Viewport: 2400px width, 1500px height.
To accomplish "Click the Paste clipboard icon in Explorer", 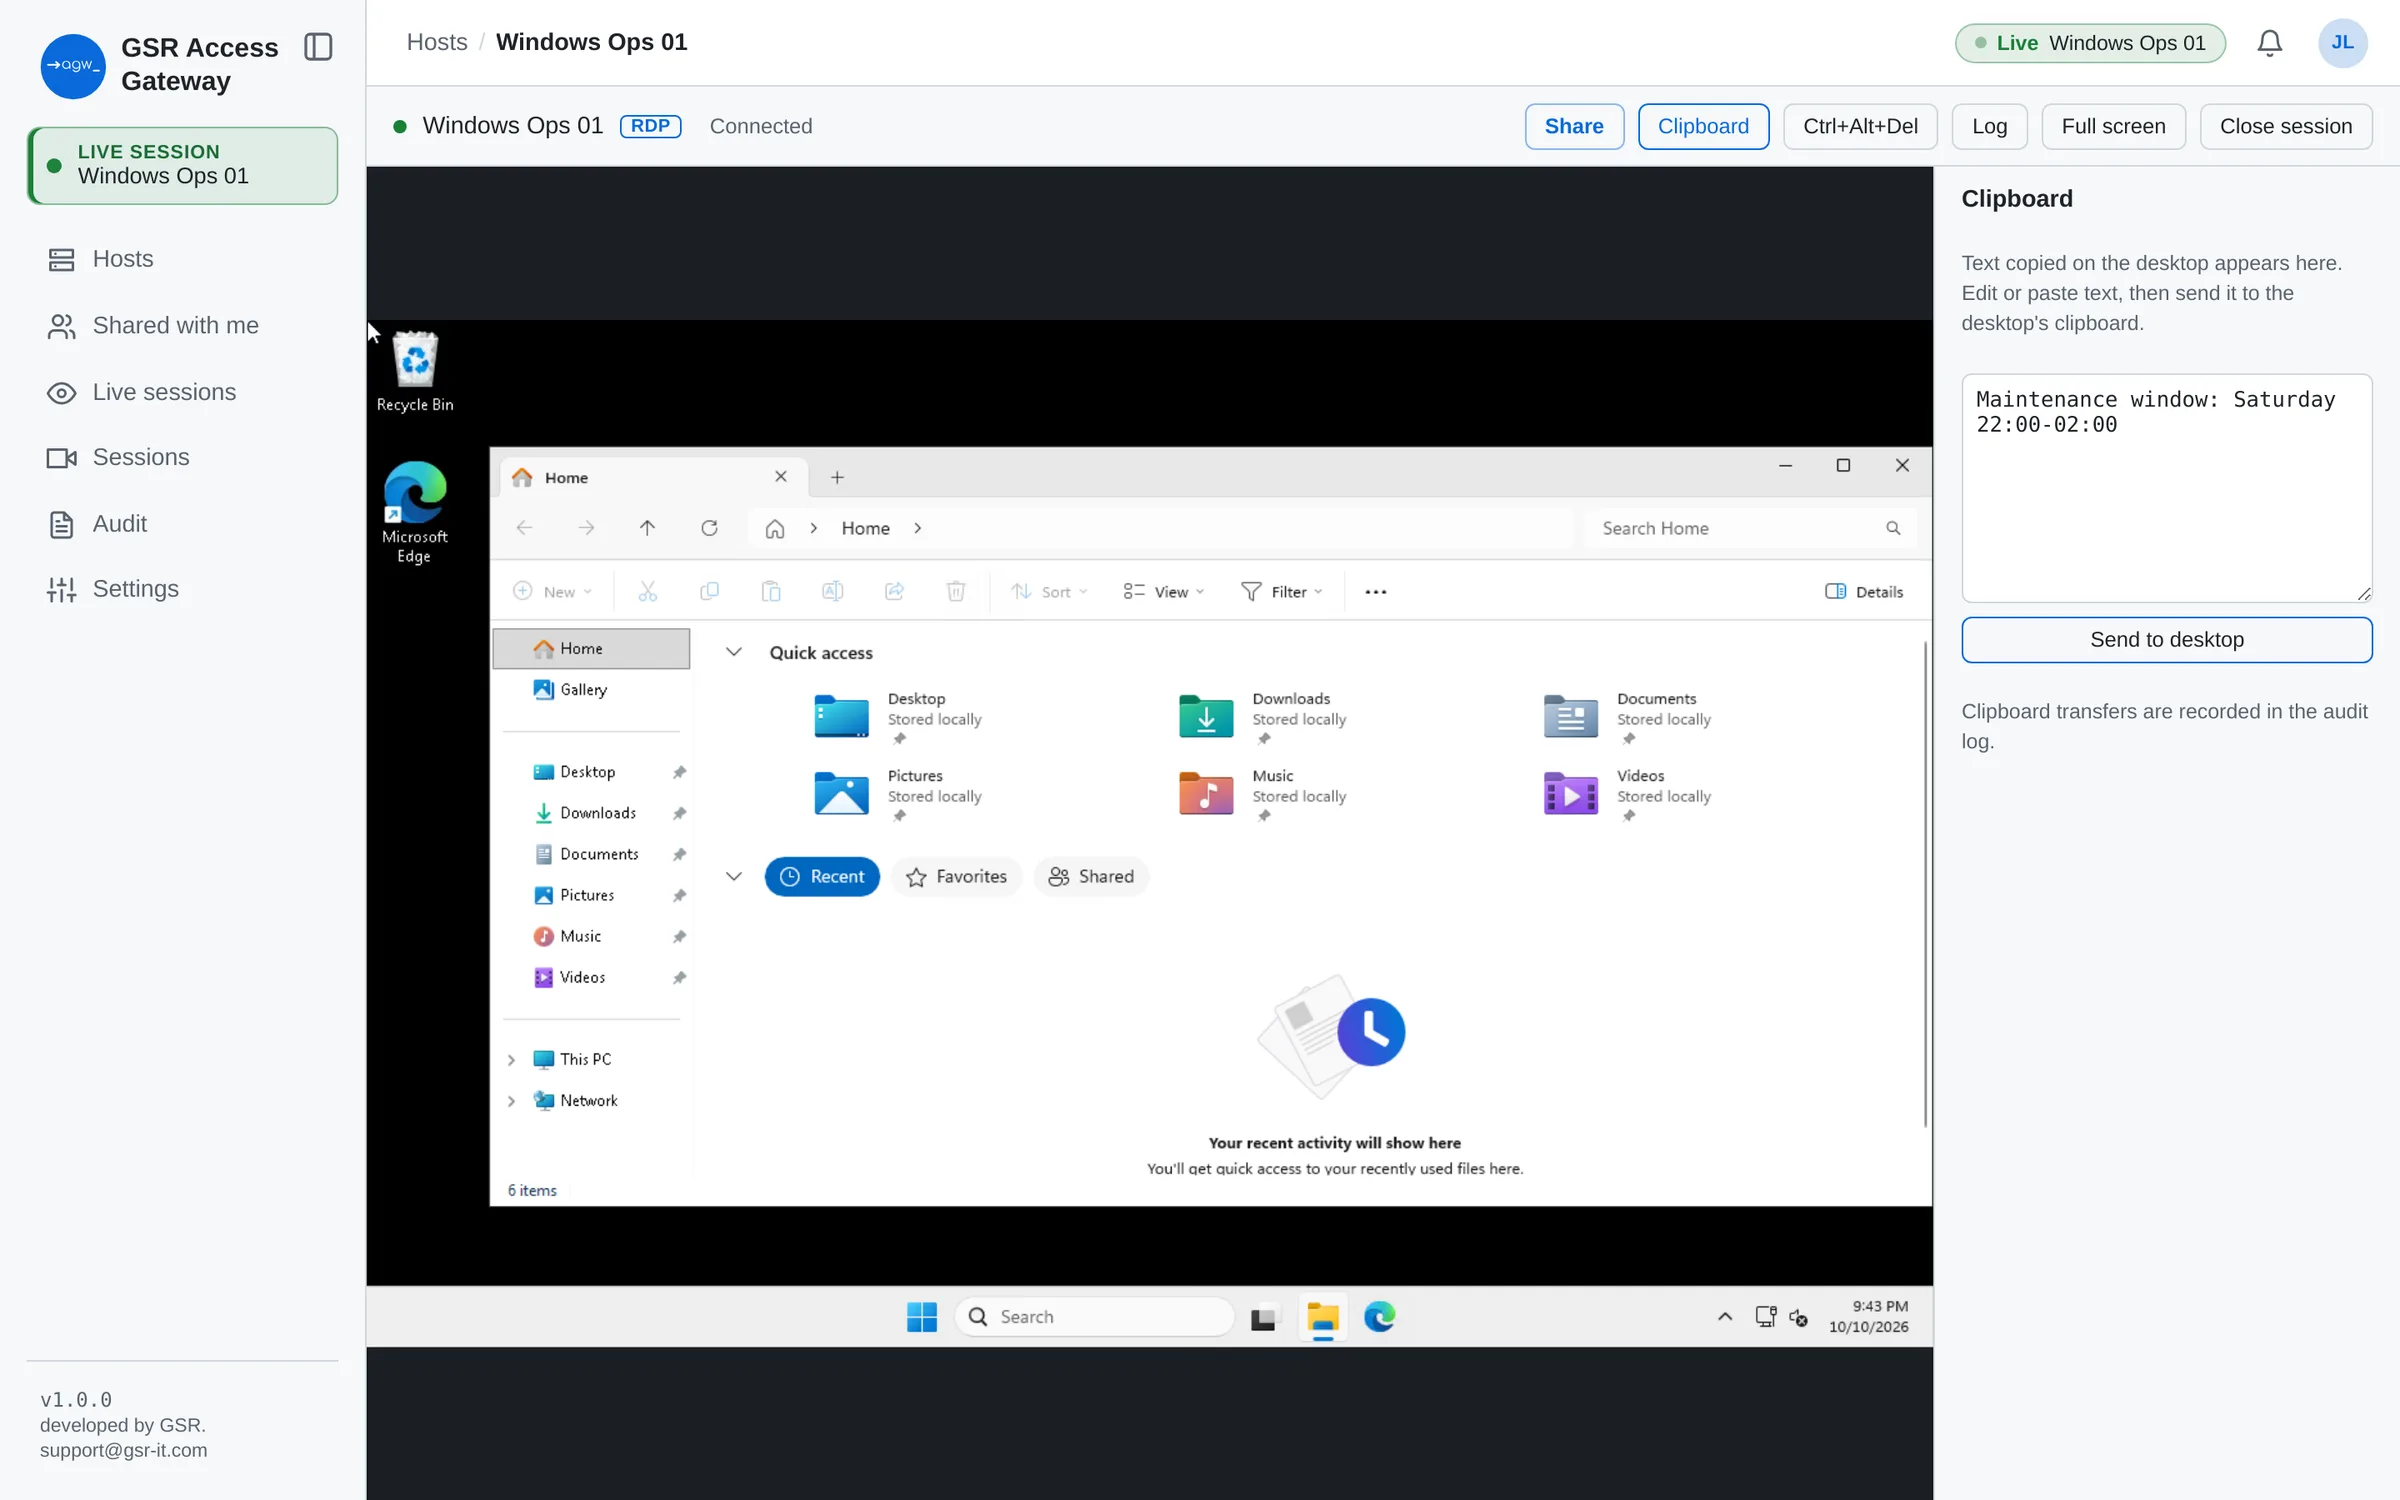I will (x=770, y=592).
